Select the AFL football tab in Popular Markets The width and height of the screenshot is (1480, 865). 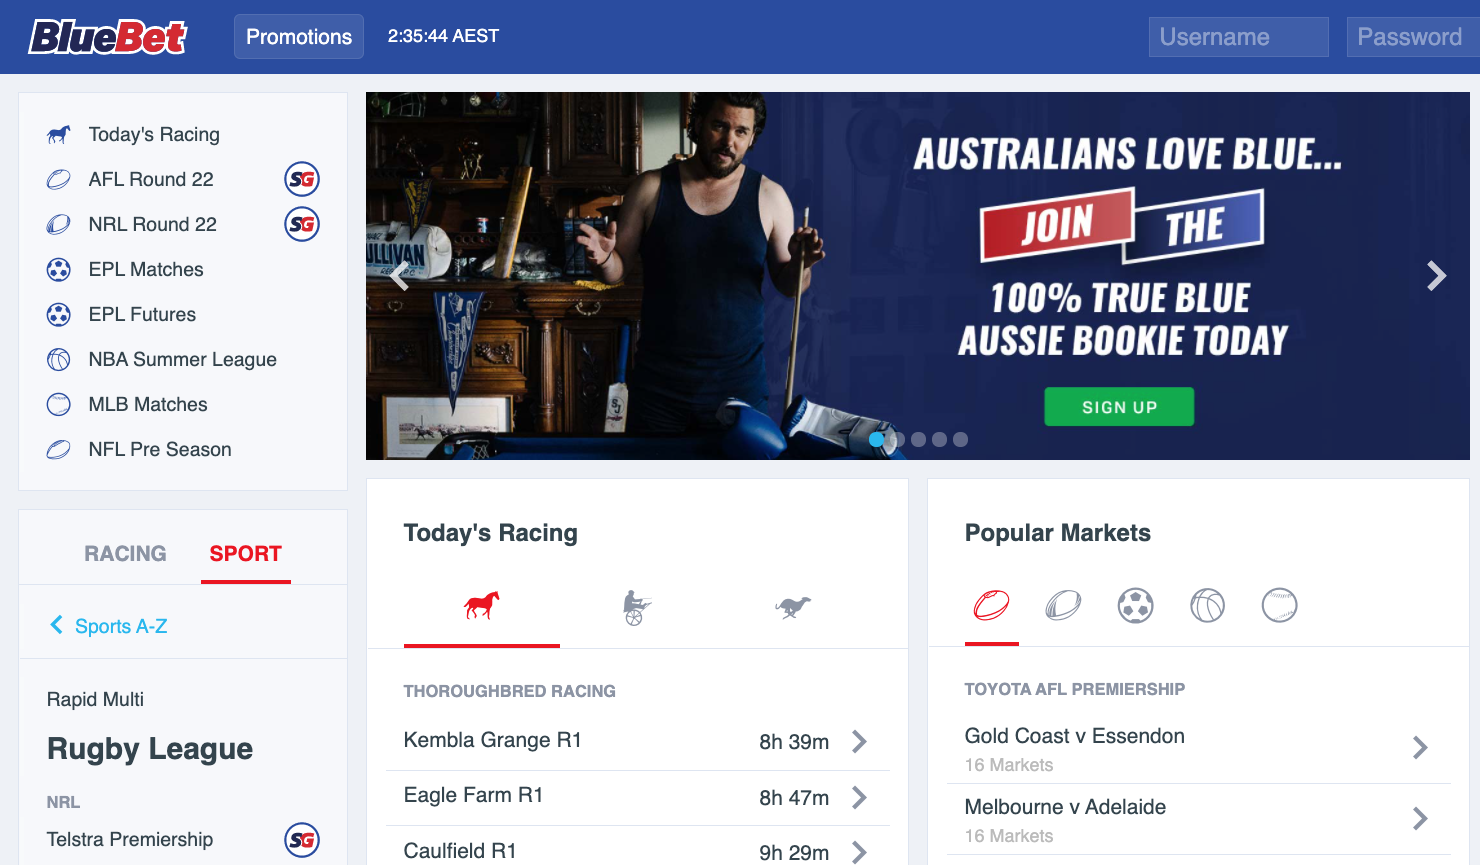992,605
